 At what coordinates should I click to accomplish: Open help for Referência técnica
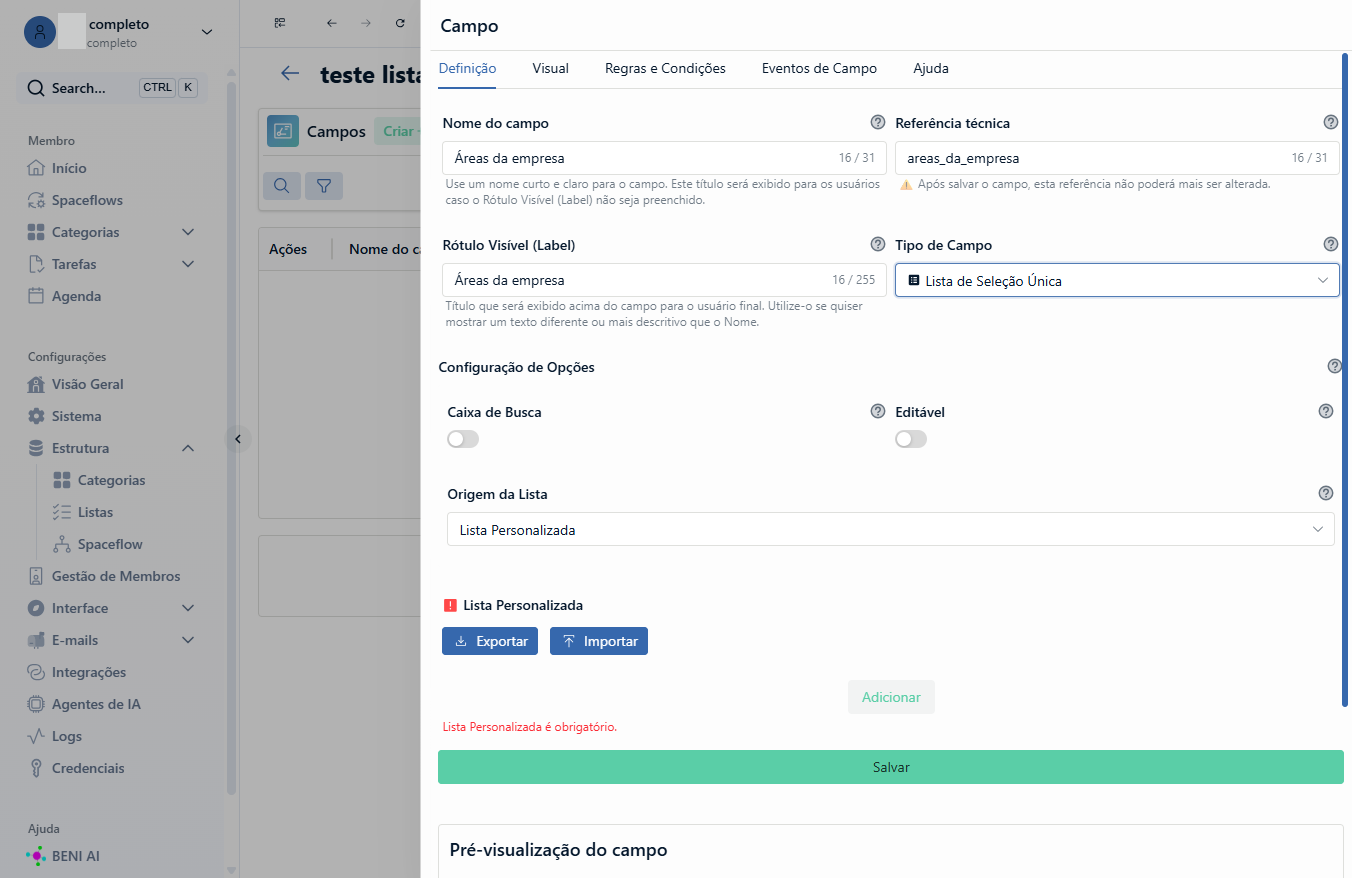[1331, 123]
